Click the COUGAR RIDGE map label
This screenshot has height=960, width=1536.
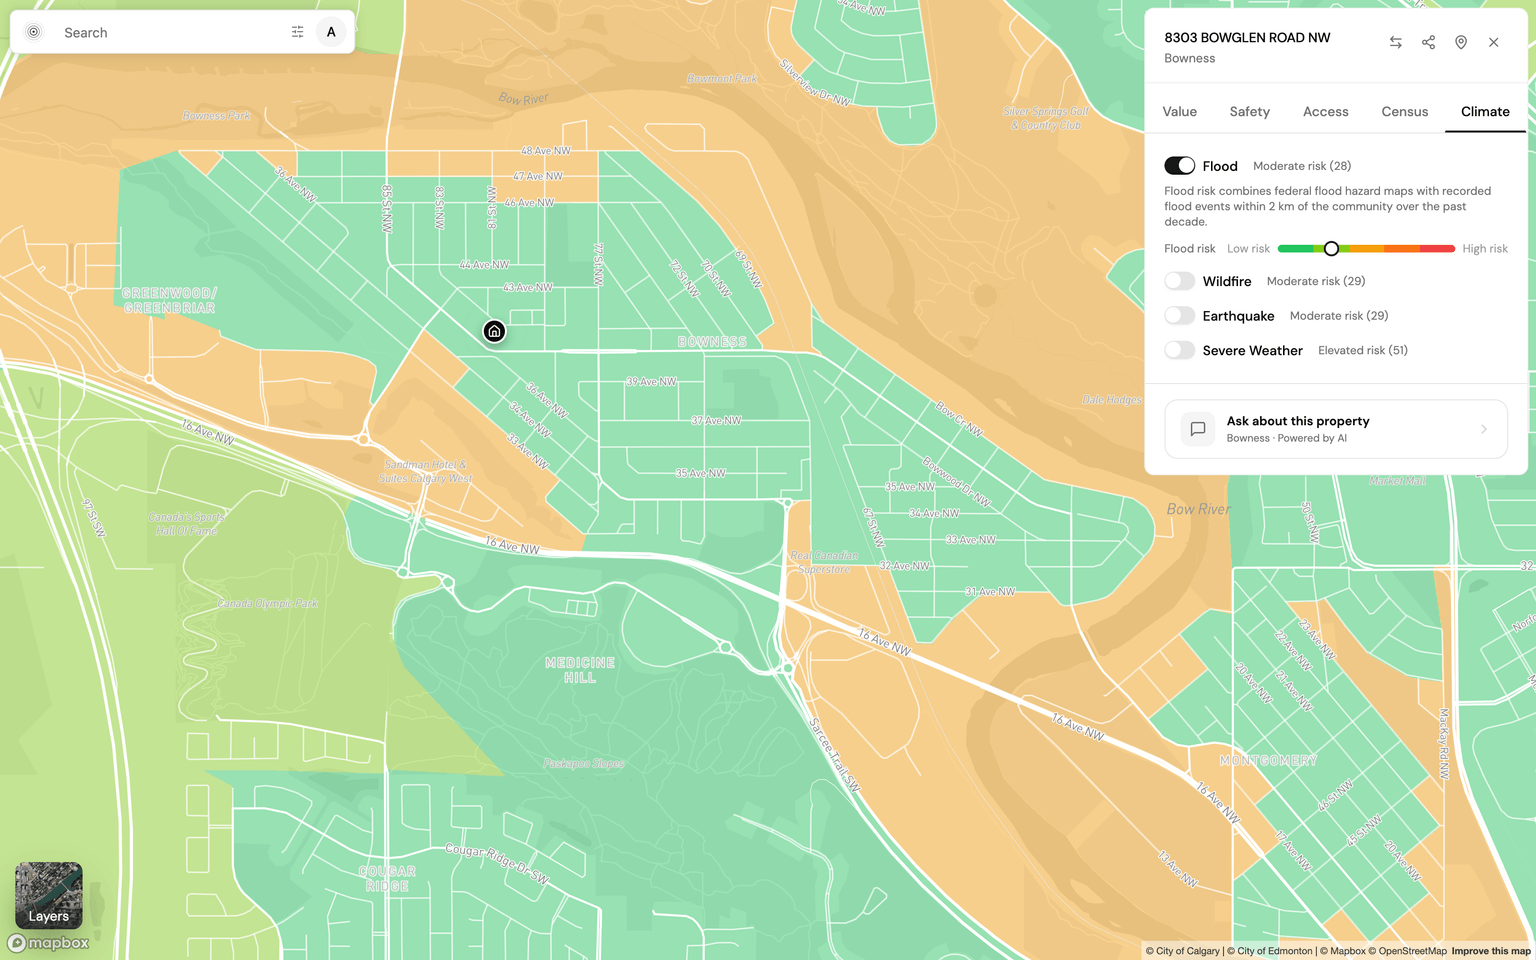coord(388,879)
